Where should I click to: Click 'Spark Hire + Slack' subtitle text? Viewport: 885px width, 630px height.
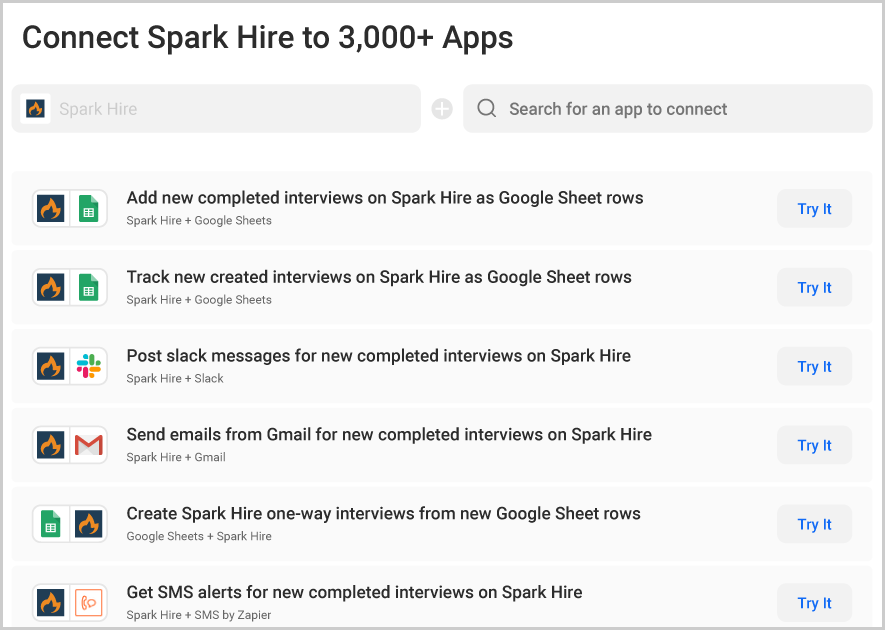[x=175, y=378]
